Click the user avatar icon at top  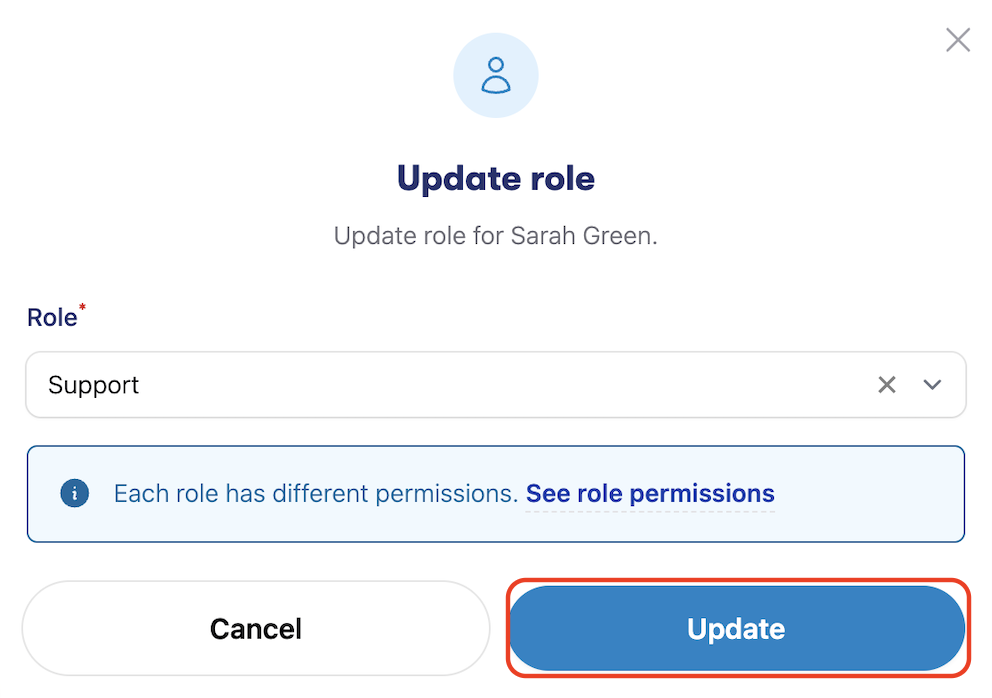click(x=496, y=75)
